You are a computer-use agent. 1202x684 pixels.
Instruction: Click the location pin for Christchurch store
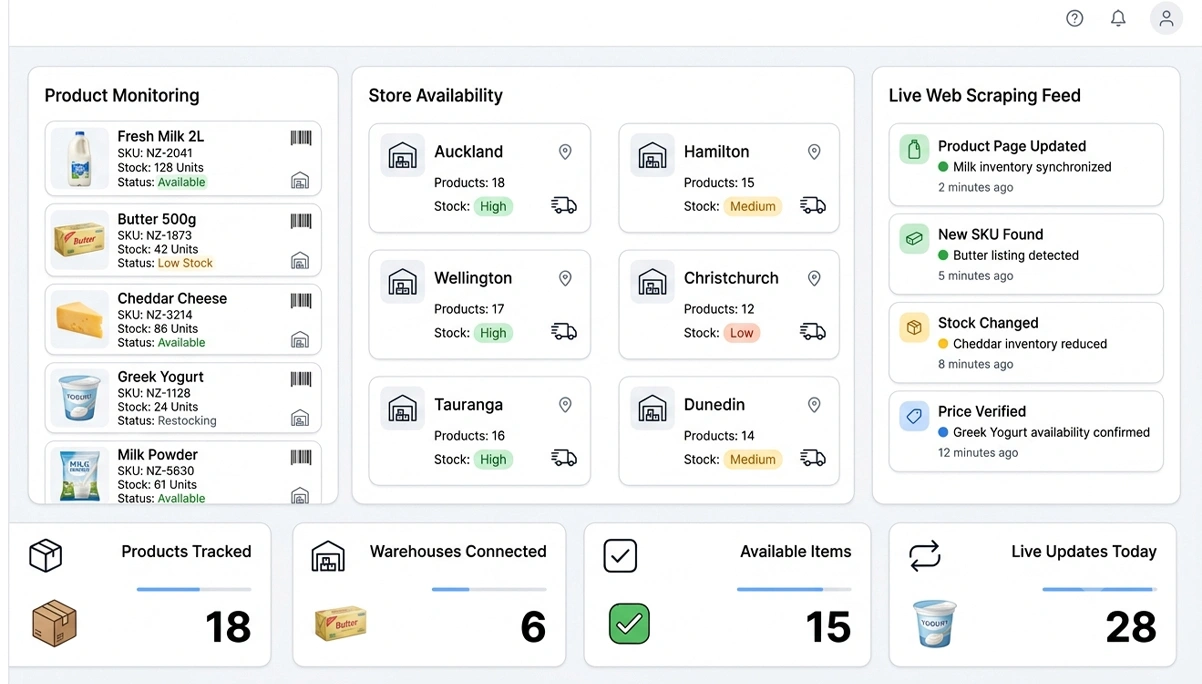(814, 279)
